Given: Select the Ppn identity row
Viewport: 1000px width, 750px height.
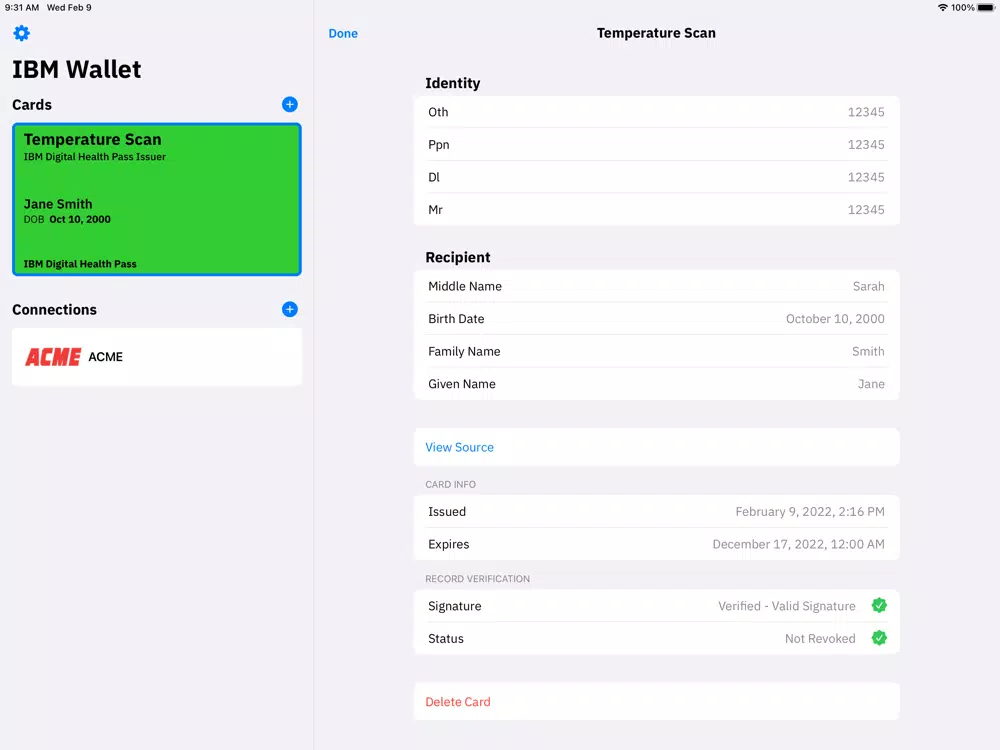Looking at the screenshot, I should 656,145.
